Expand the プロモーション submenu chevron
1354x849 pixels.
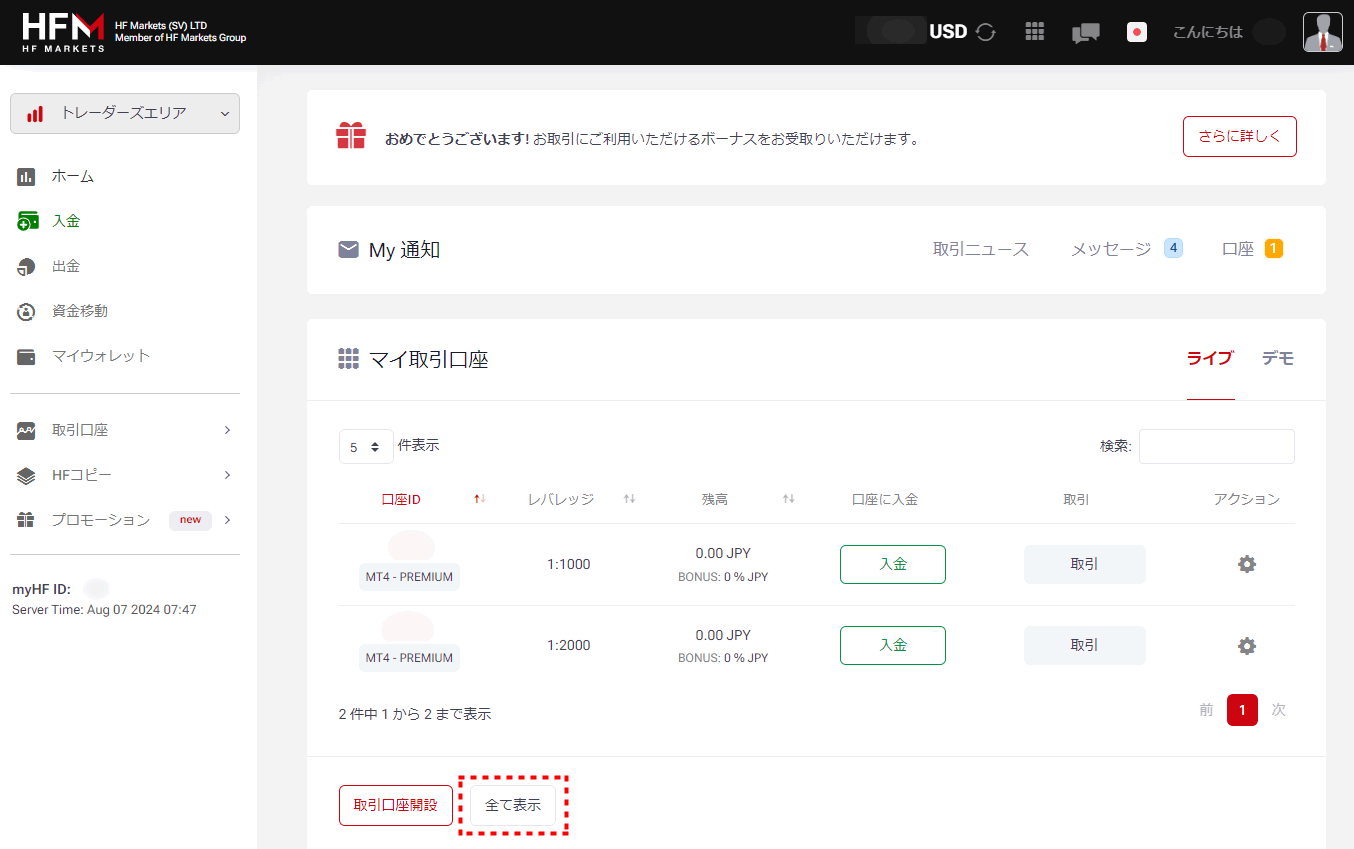click(x=228, y=520)
